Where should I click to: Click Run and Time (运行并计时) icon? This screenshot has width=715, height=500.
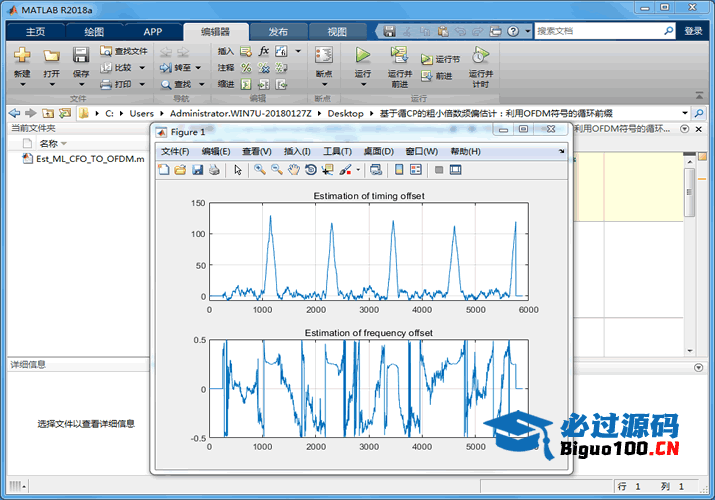(480, 55)
